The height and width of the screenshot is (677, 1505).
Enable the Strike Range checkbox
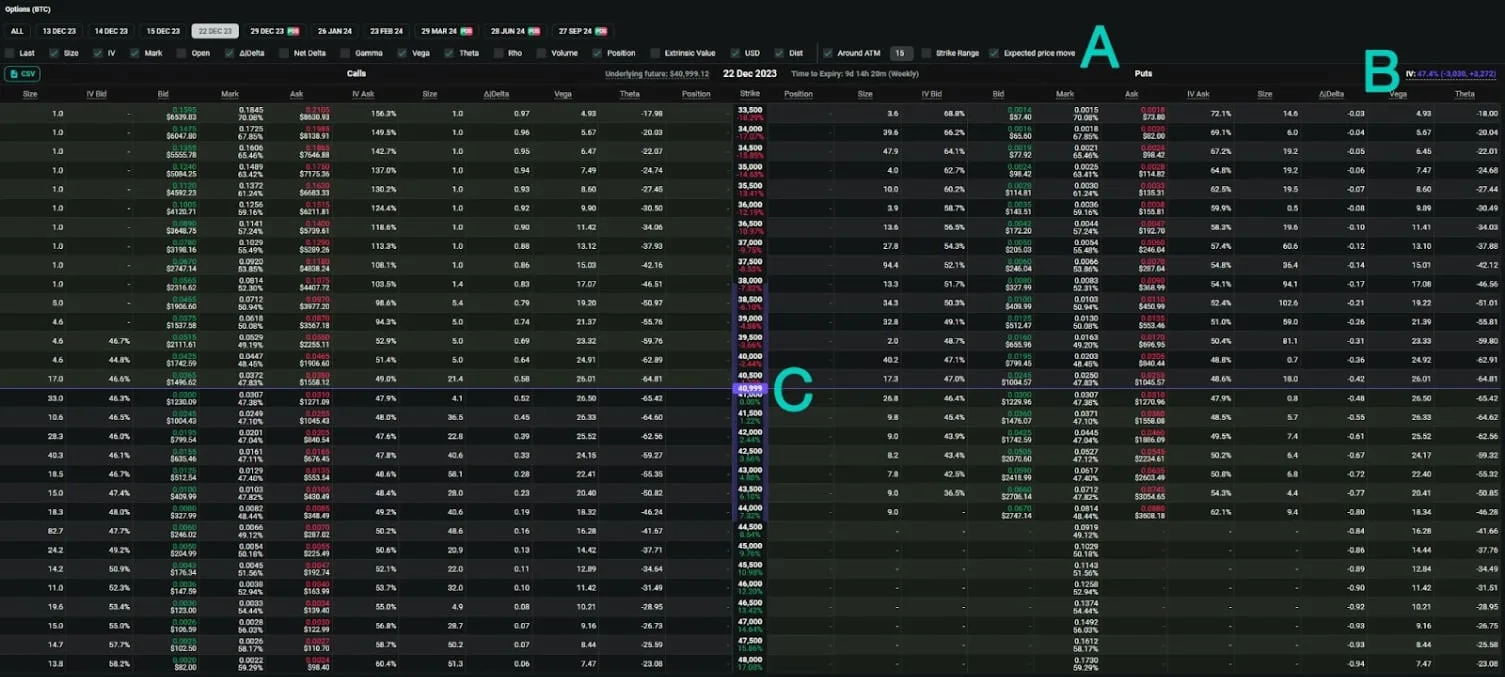[926, 53]
